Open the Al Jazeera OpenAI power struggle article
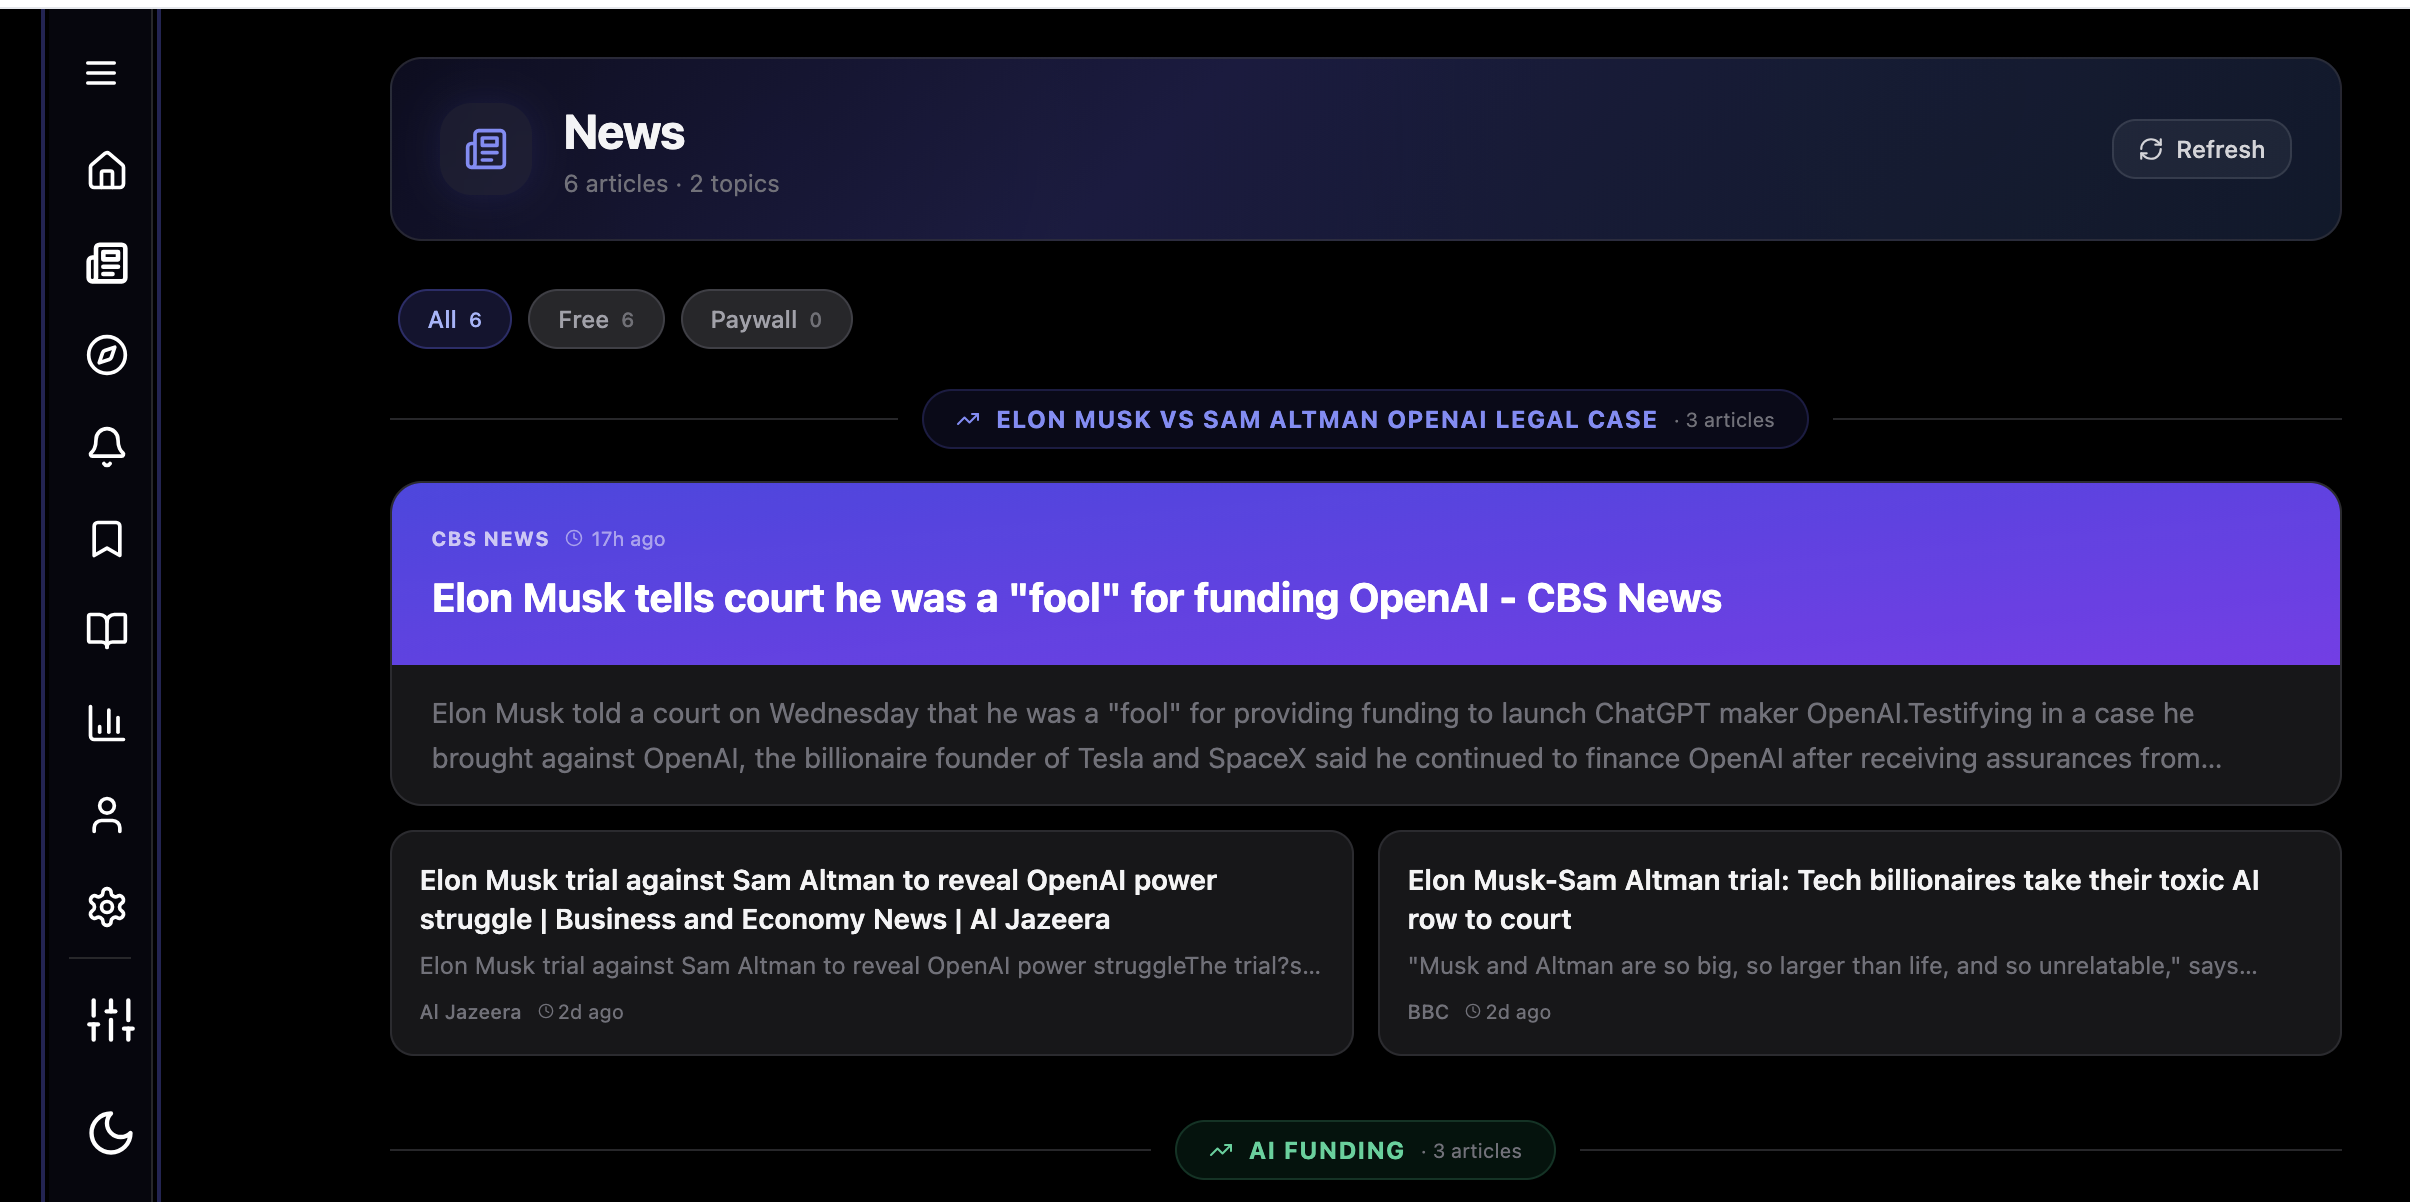 click(871, 943)
